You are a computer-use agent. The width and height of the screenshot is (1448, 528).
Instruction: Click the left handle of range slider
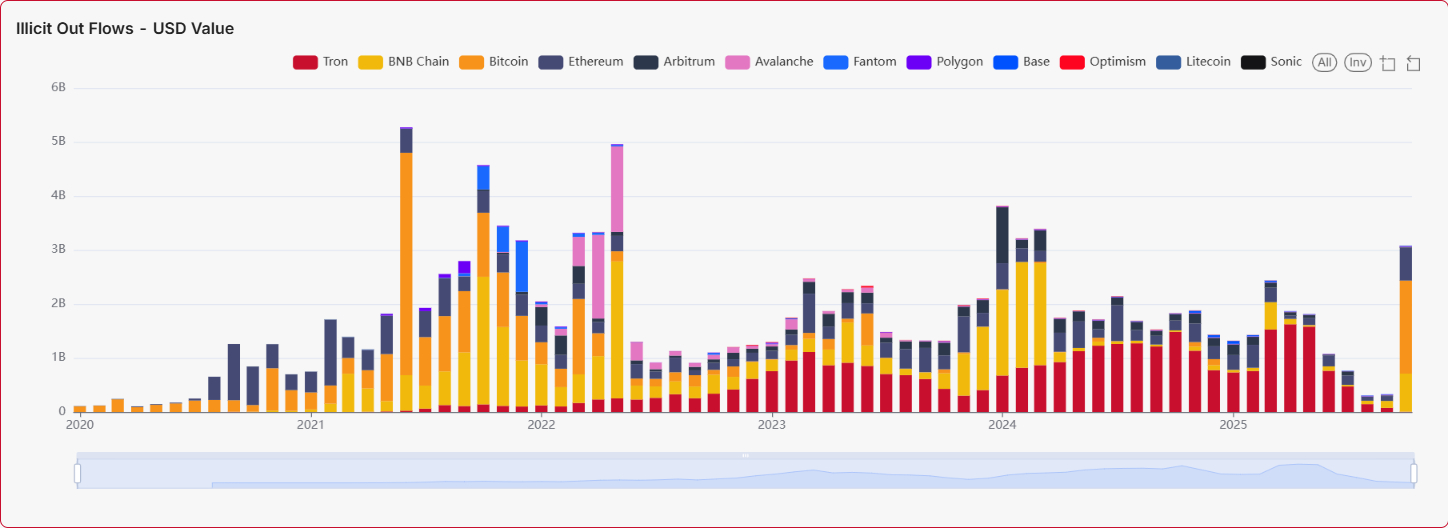click(x=77, y=472)
